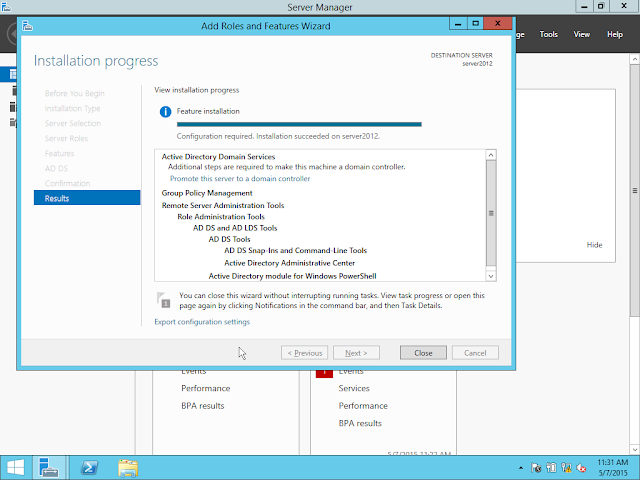This screenshot has height=480, width=640.
Task: Open Server Manager from the taskbar
Action: 49,468
